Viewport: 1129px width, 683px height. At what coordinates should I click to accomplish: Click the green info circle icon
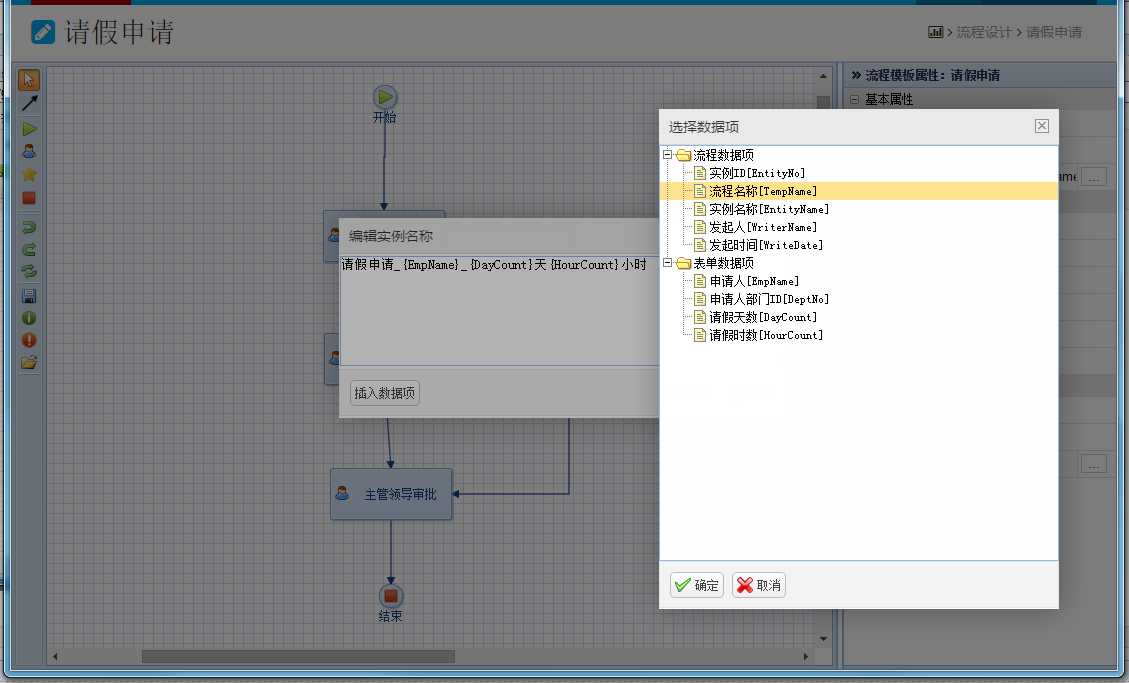30,317
